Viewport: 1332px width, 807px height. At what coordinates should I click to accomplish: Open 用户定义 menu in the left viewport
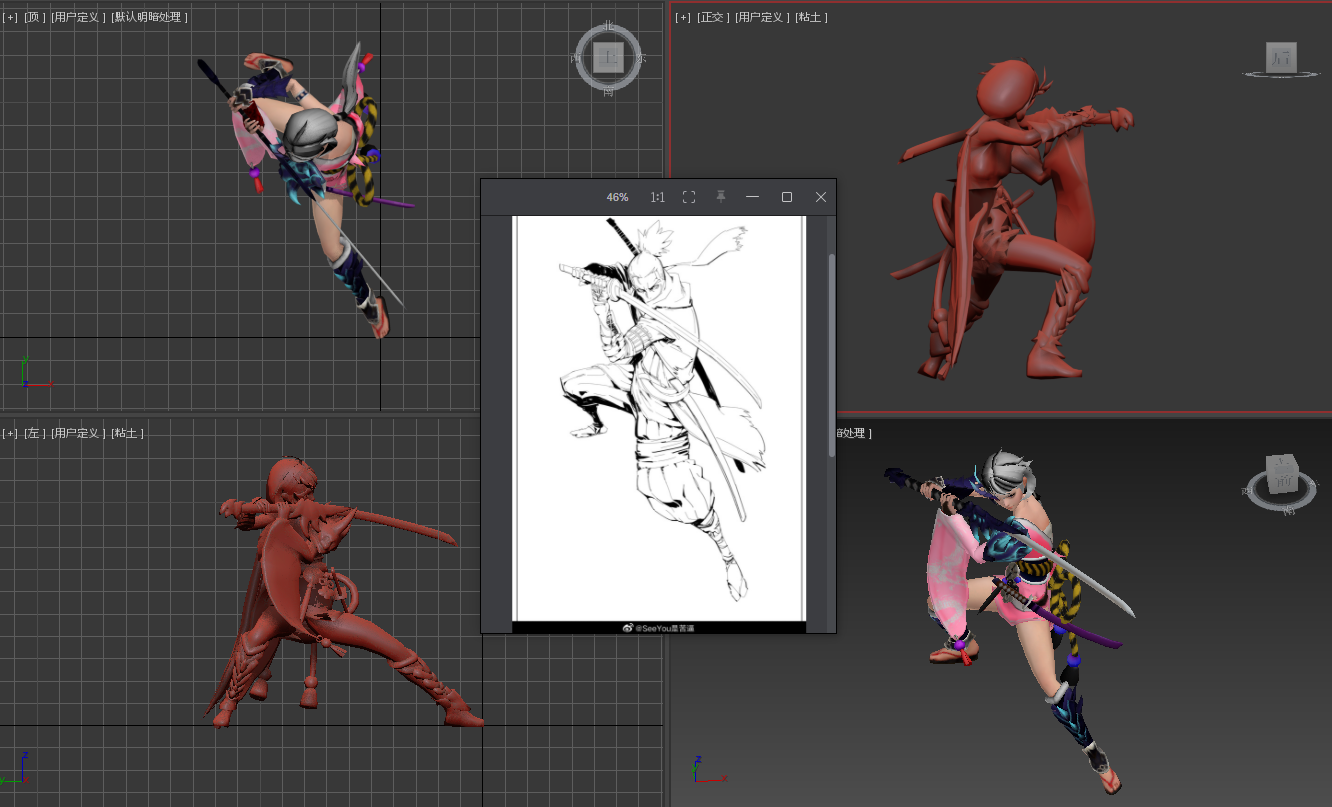[x=78, y=433]
